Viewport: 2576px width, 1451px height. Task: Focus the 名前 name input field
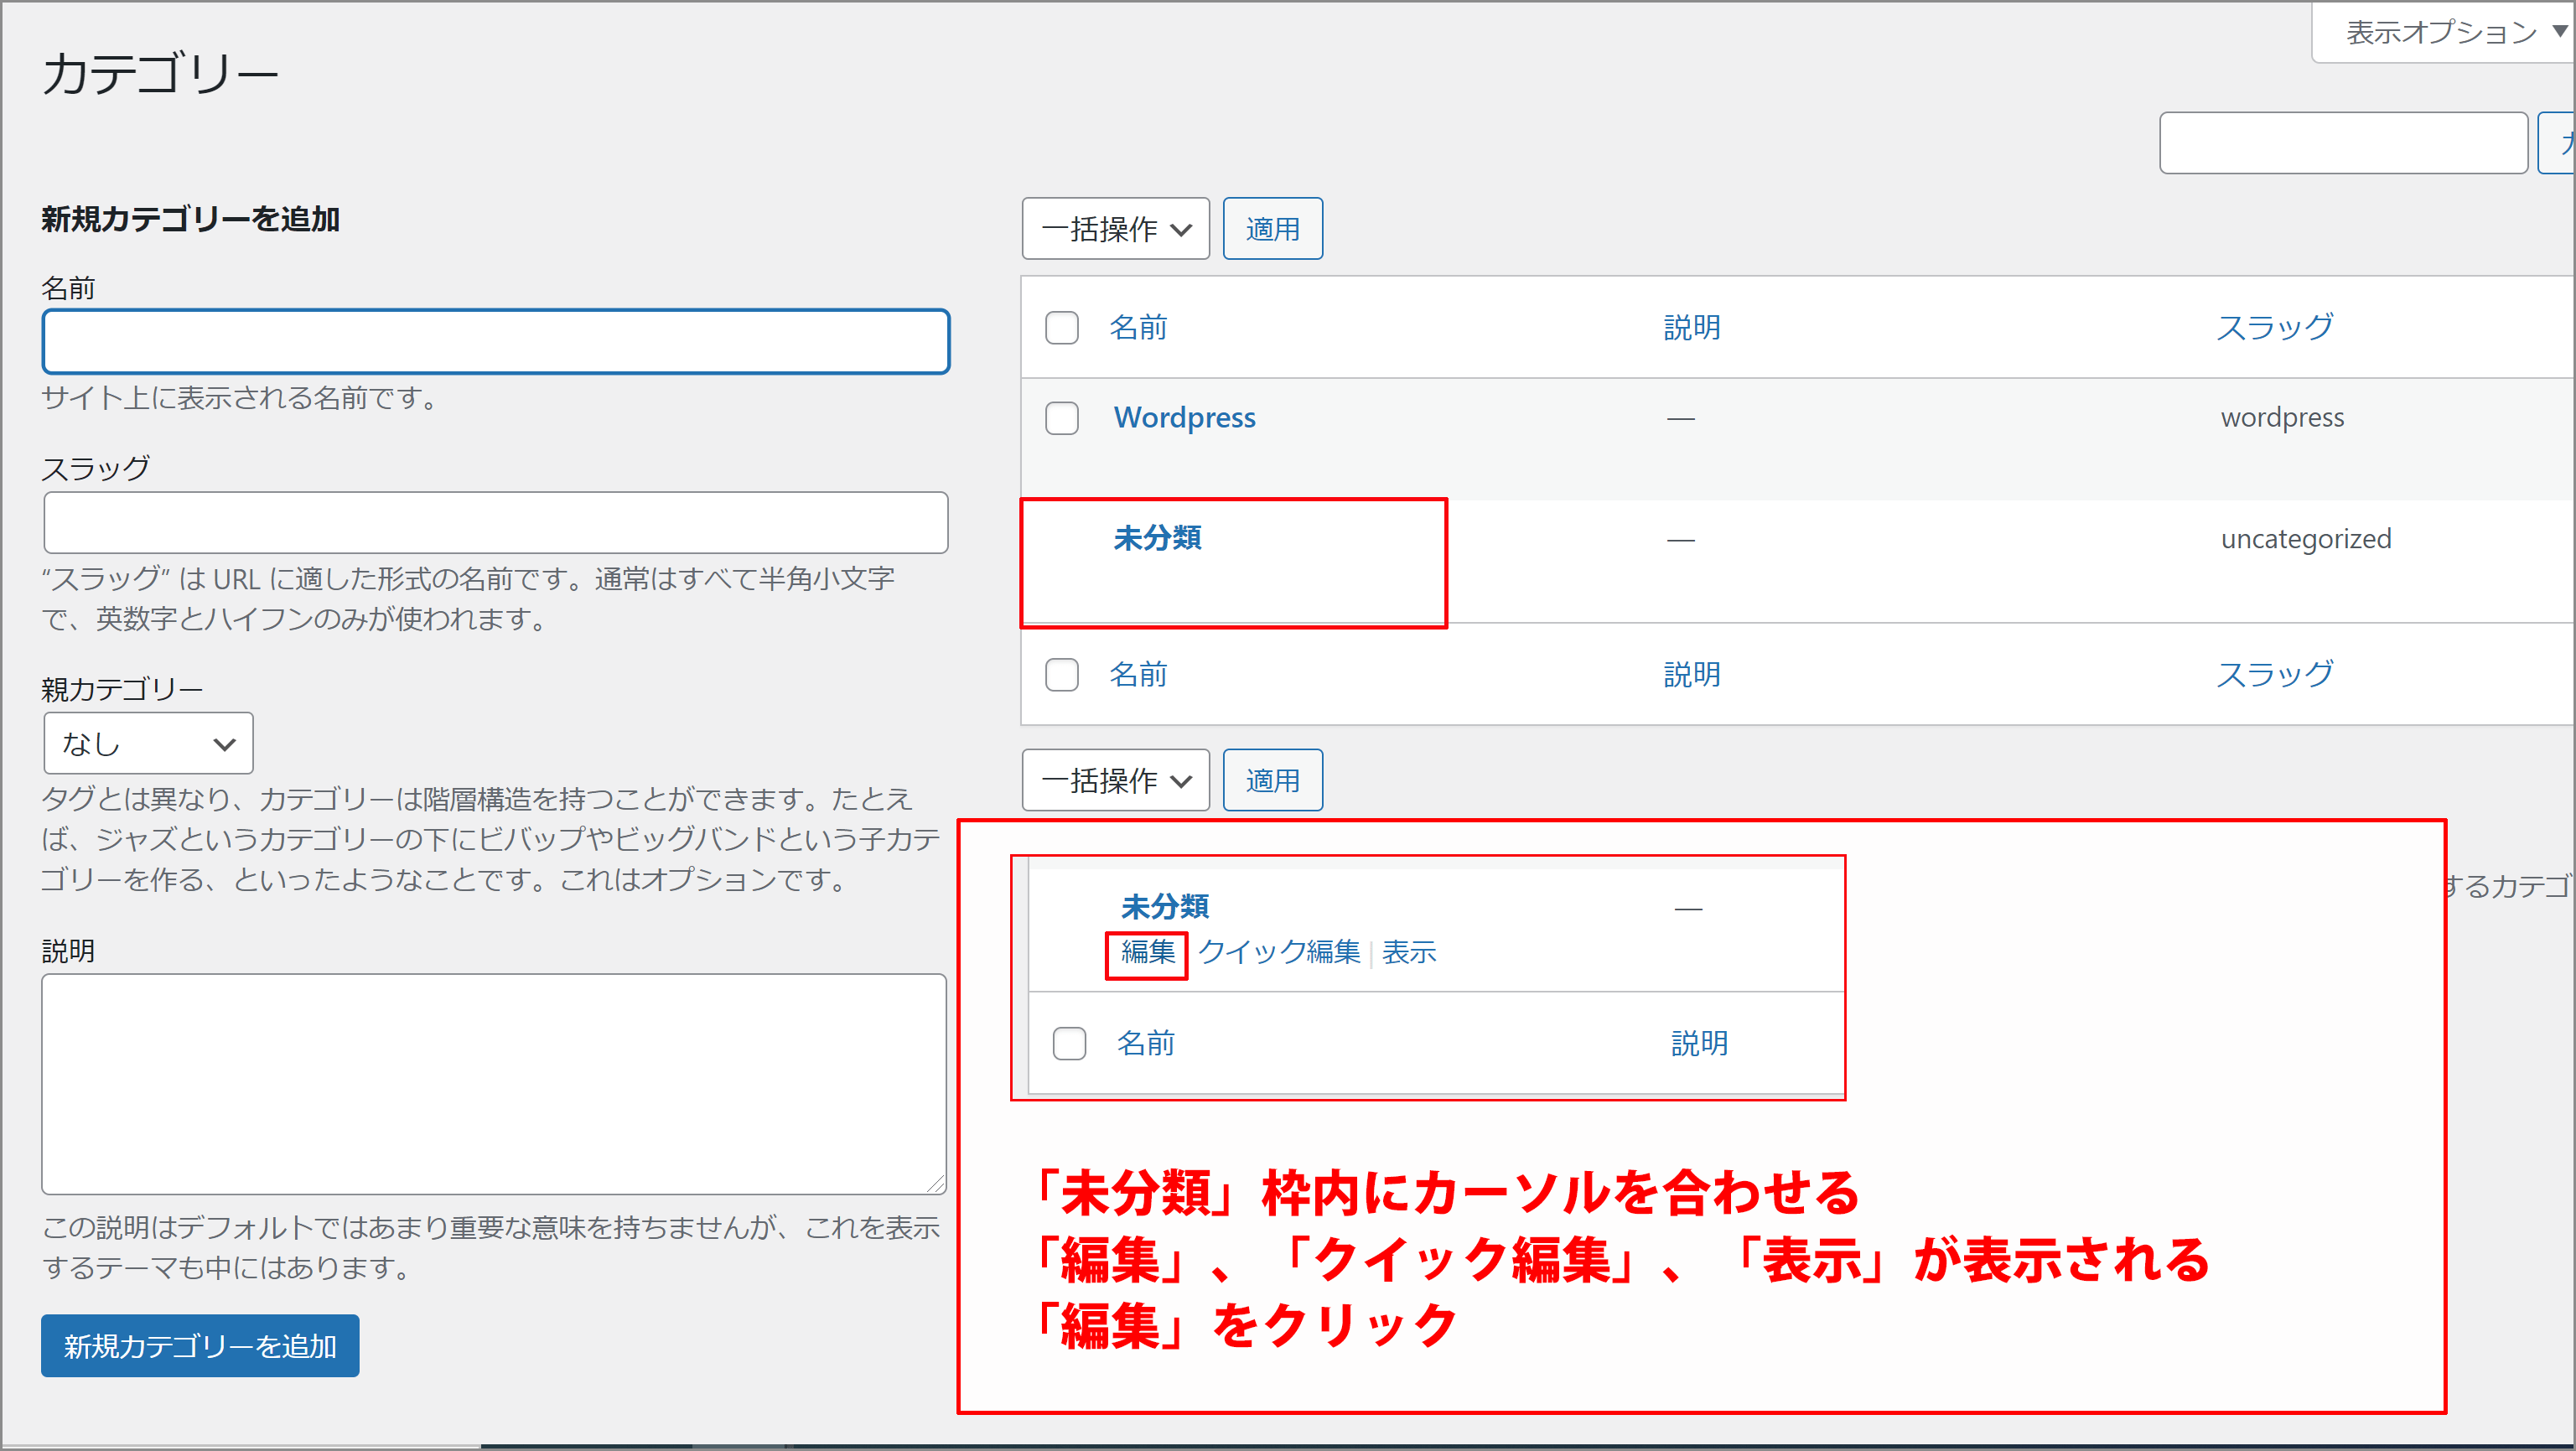pos(495,342)
